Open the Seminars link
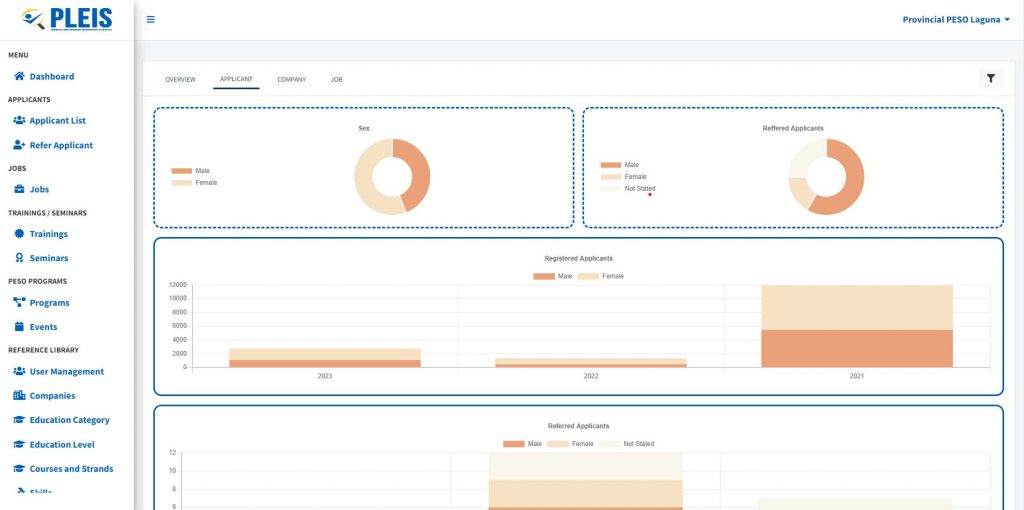Image resolution: width=1024 pixels, height=510 pixels. 49,258
